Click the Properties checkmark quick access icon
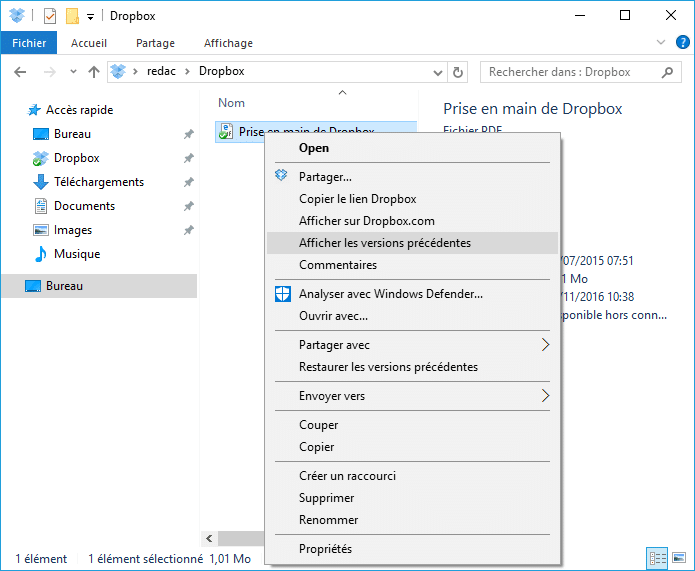The image size is (695, 571). pyautogui.click(x=50, y=16)
